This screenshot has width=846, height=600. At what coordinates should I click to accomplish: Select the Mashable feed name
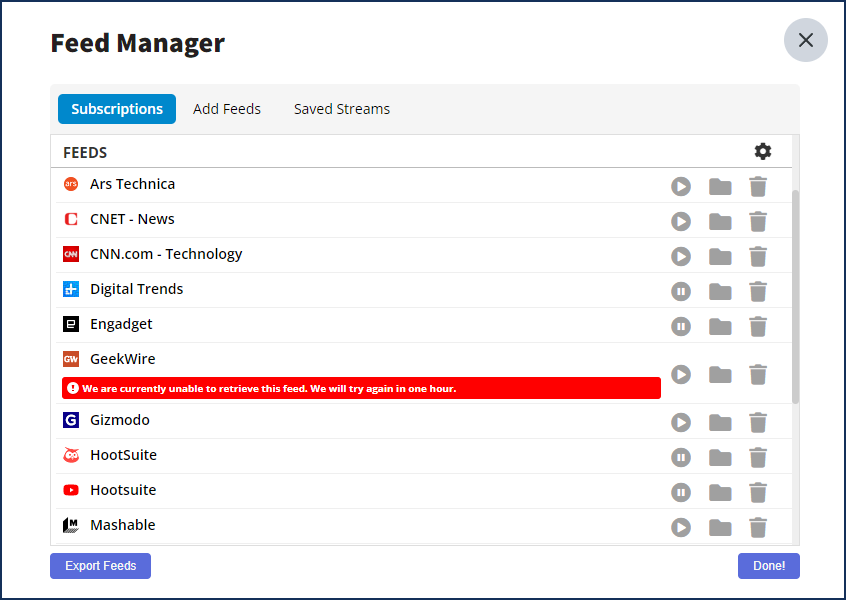(122, 525)
